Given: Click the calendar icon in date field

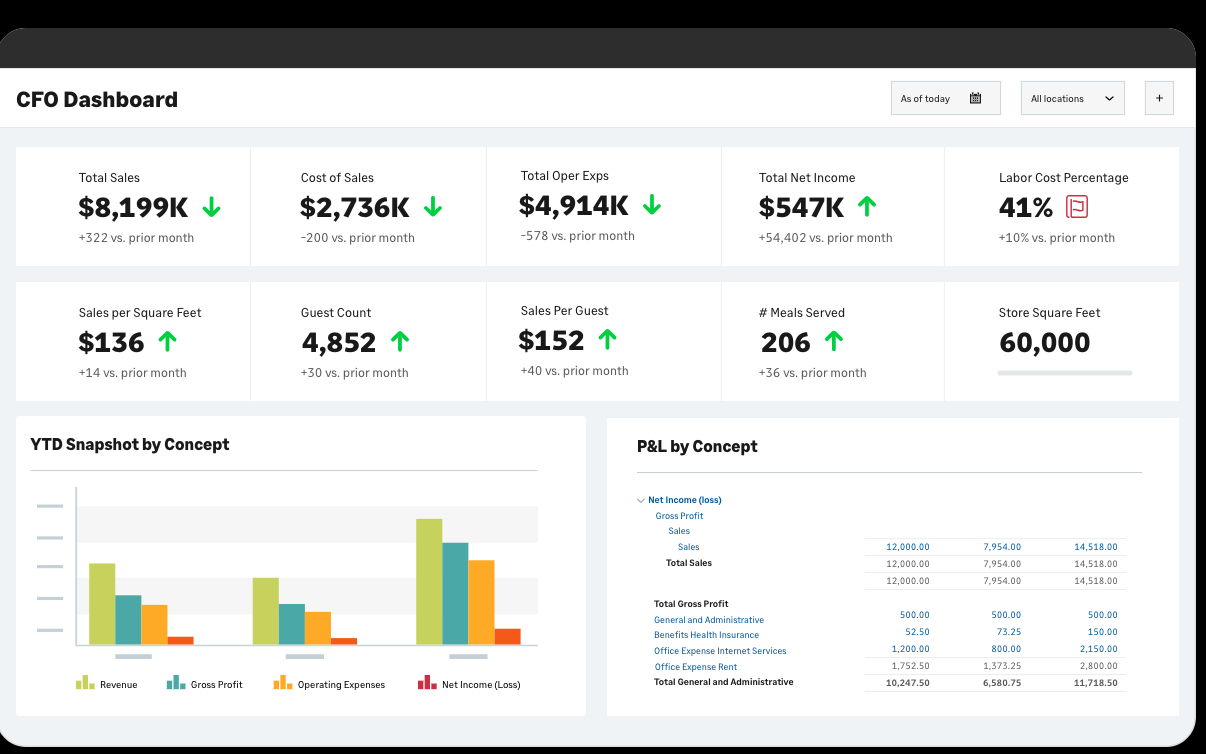Looking at the screenshot, I should 975,98.
